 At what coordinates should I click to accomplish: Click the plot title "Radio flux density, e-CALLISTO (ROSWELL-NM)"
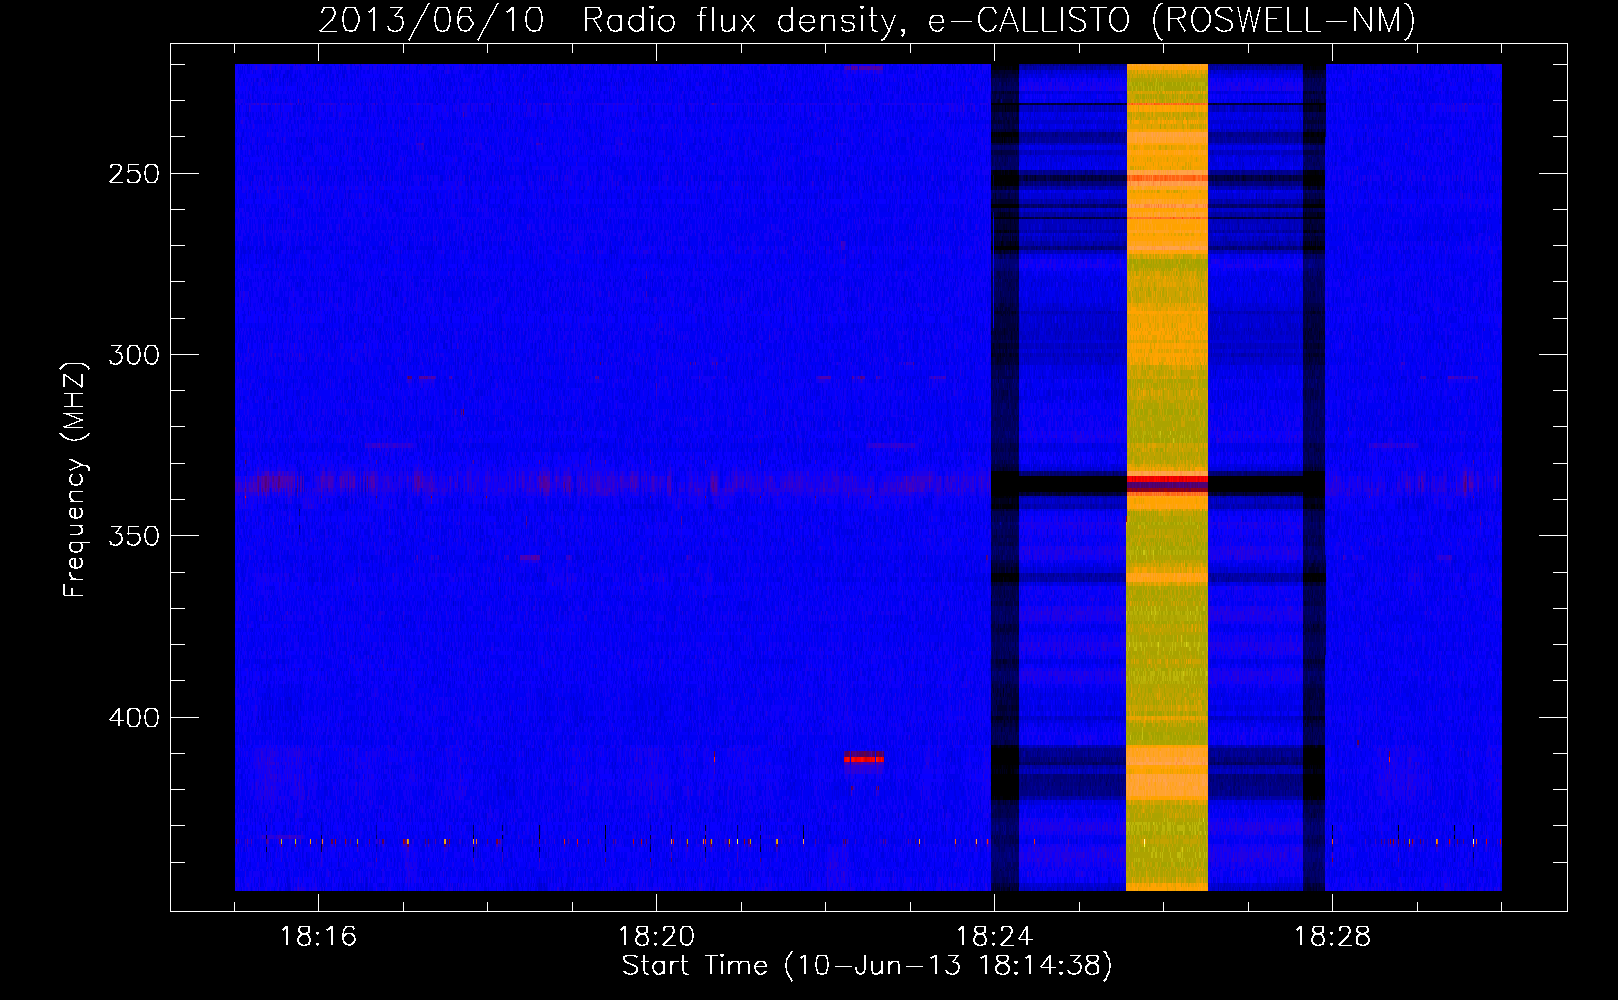pyautogui.click(x=999, y=20)
